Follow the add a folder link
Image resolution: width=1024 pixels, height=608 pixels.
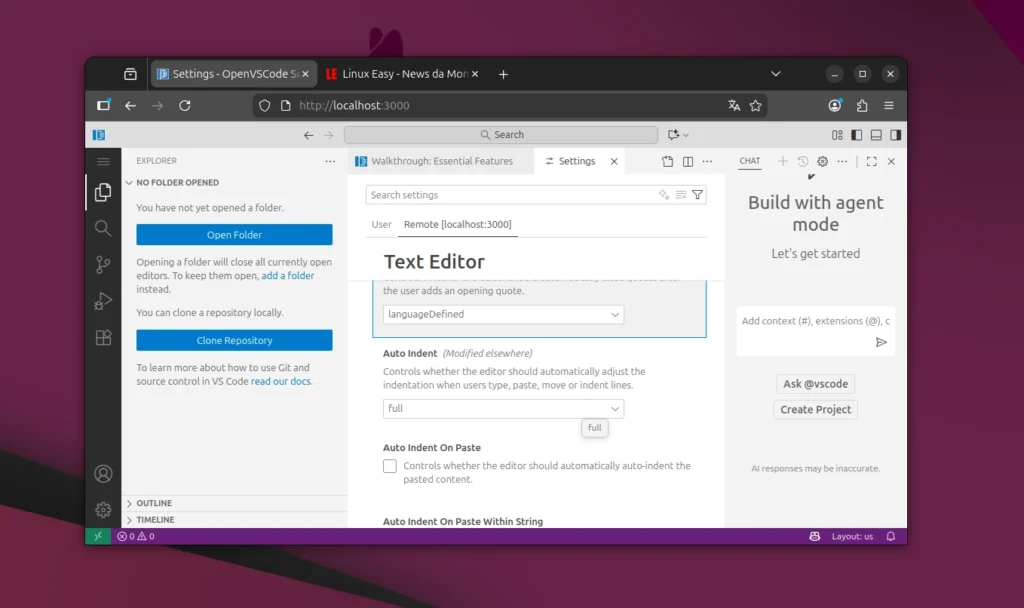[288, 275]
